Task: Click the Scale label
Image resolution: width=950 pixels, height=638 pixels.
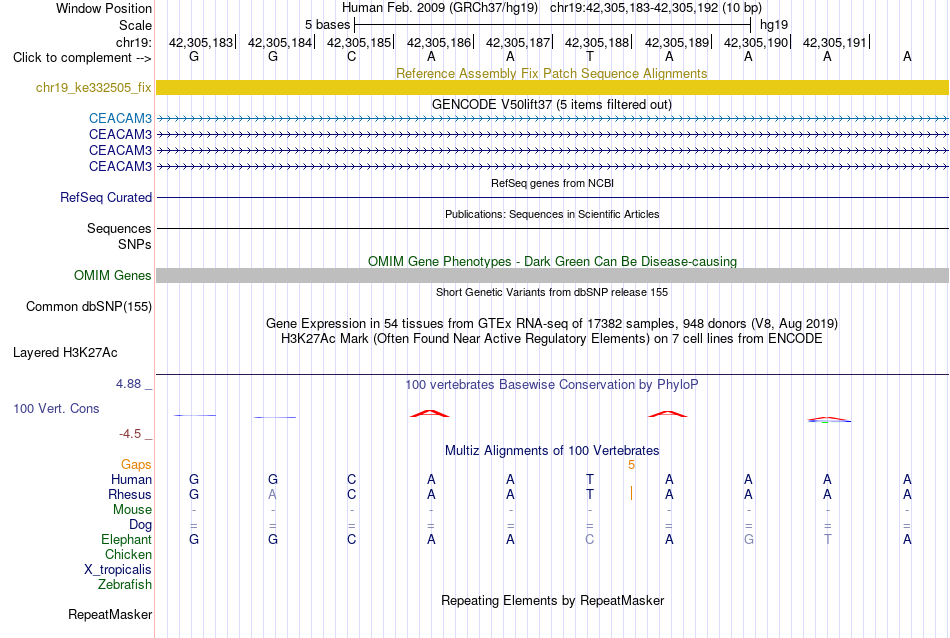Action: point(135,25)
